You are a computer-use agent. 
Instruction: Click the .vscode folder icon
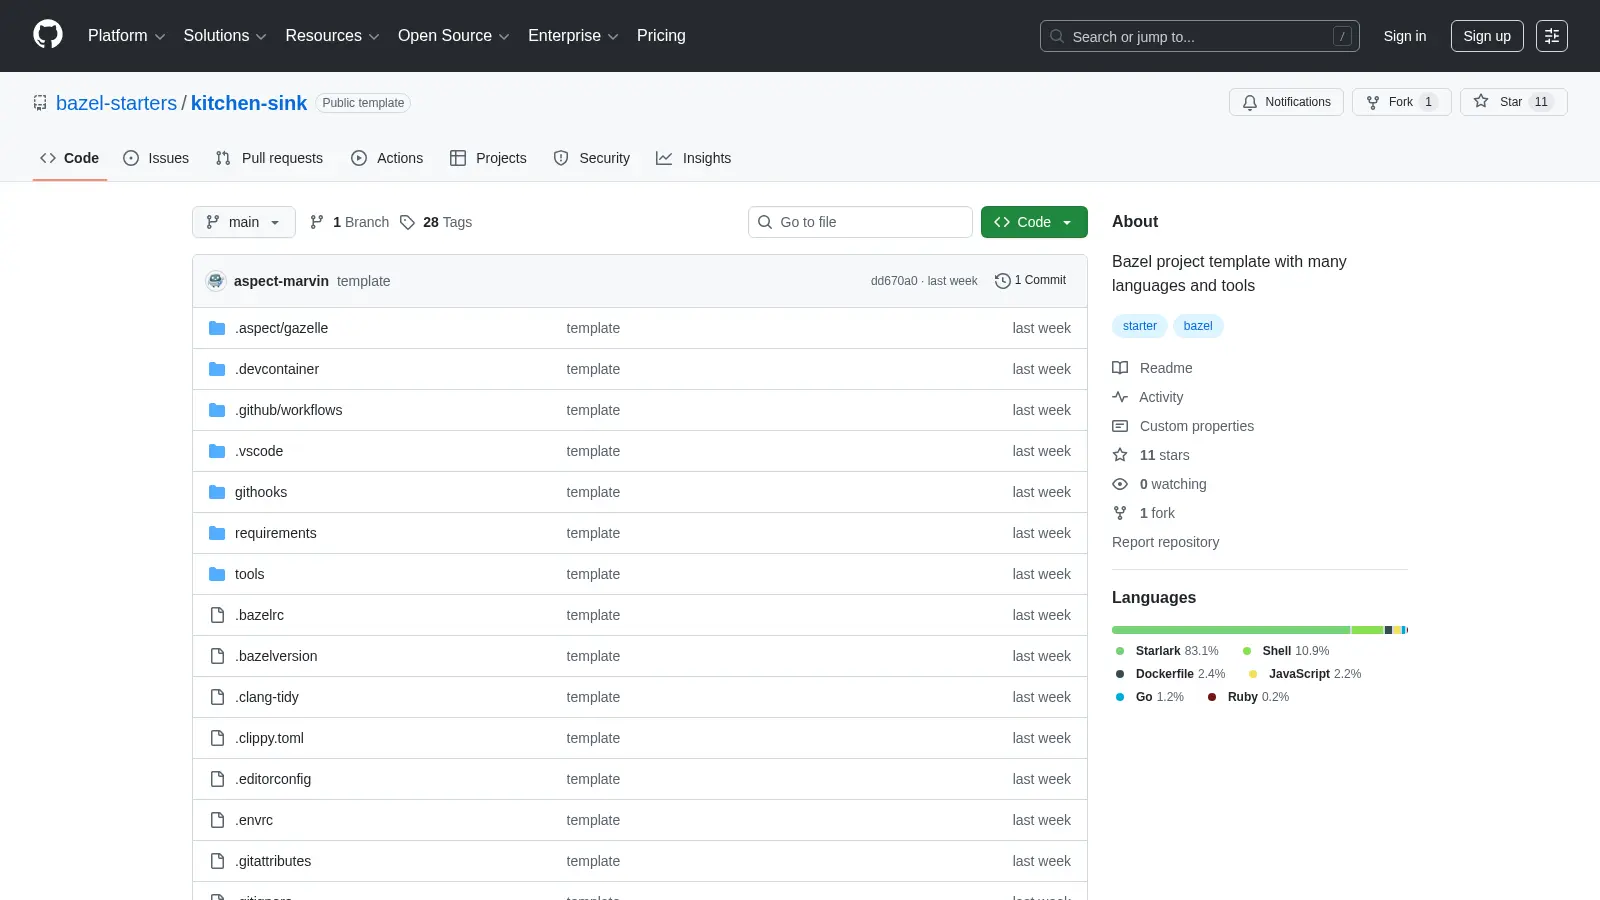[217, 451]
